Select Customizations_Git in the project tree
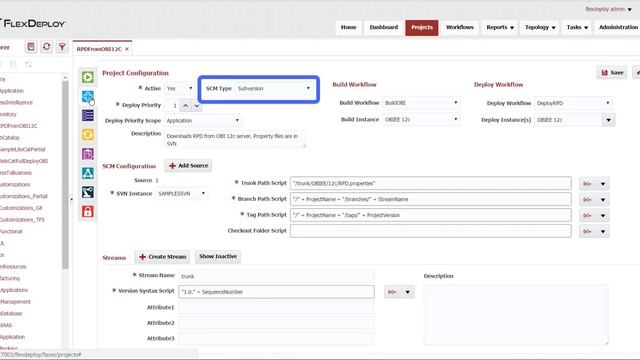This screenshot has height=360, width=640. pos(20,208)
